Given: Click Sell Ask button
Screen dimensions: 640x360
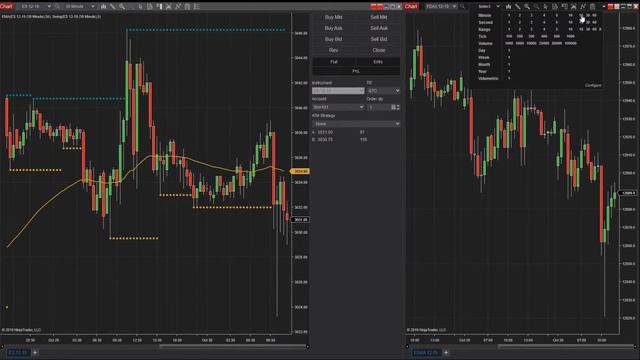Looking at the screenshot, I should tap(379, 28).
